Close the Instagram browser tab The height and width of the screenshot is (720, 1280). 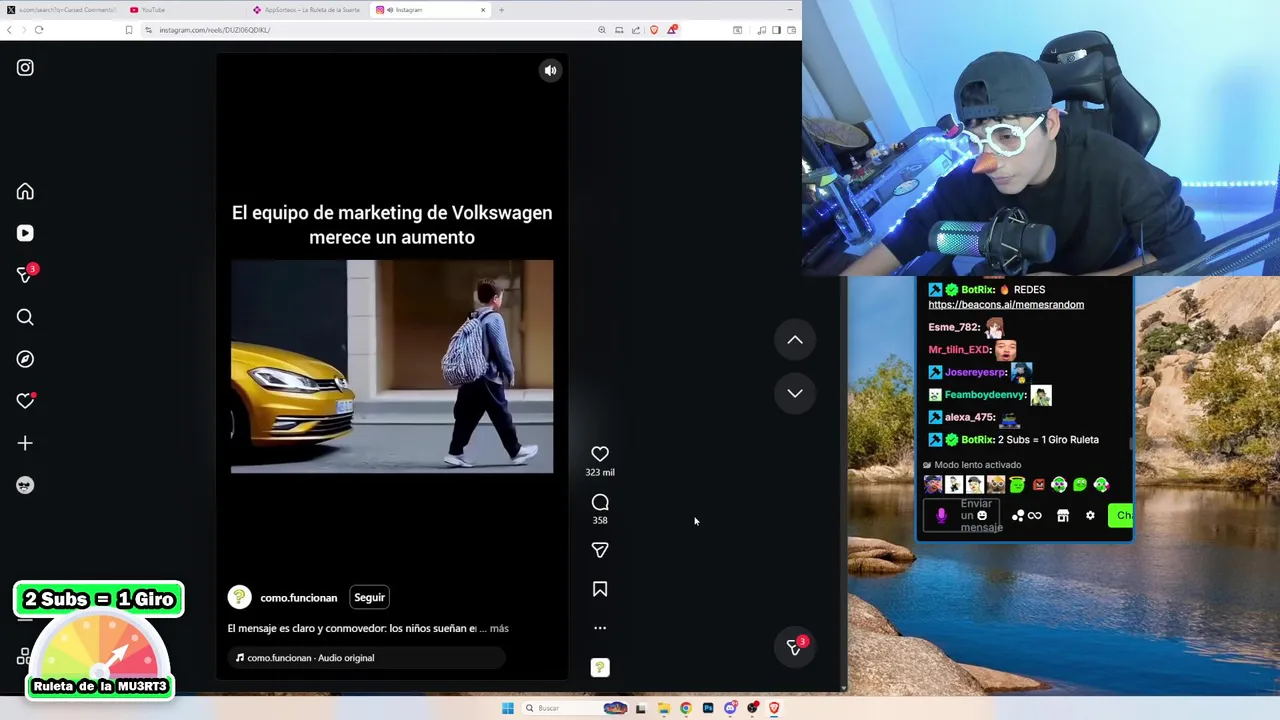483,10
